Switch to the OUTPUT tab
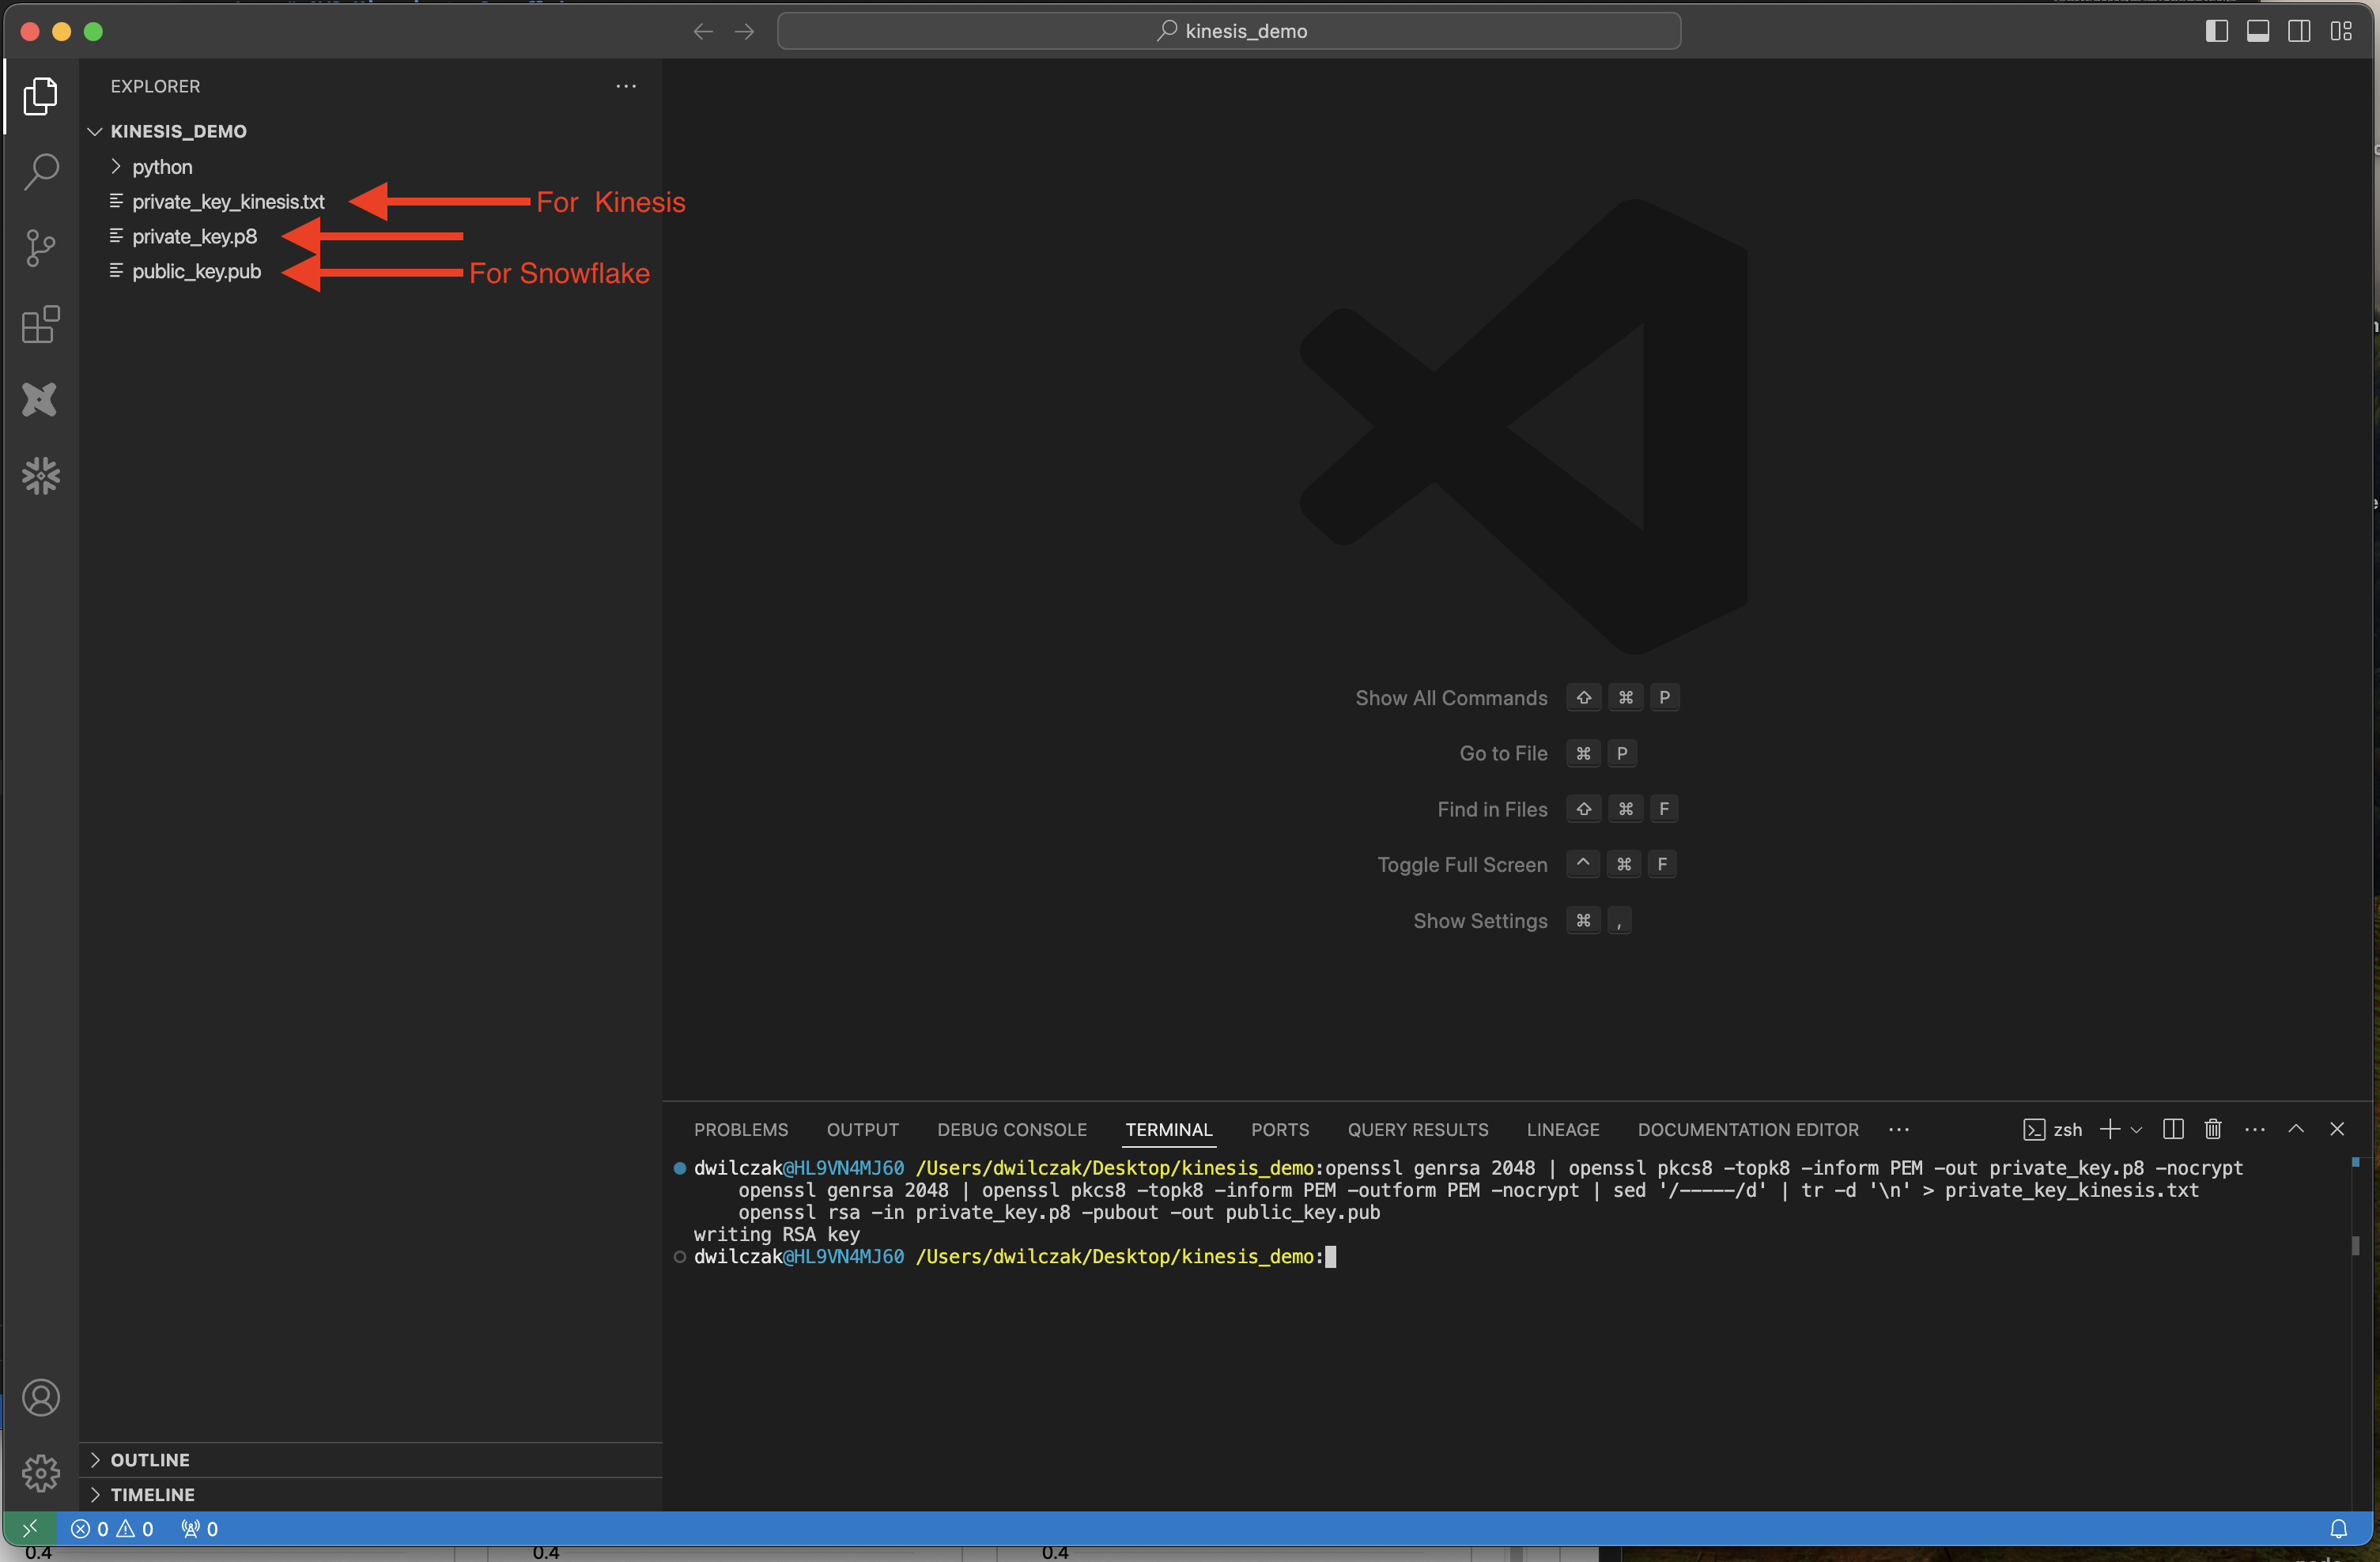The width and height of the screenshot is (2380, 1562). (862, 1129)
